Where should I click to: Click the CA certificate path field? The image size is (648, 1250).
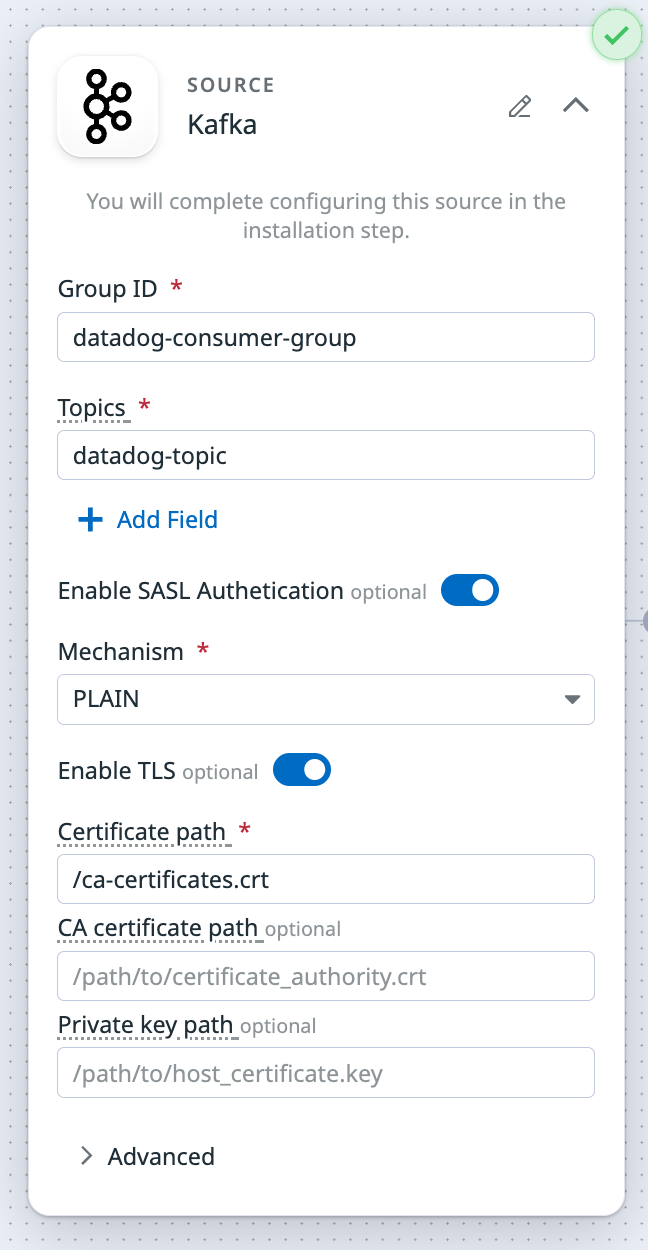(x=326, y=976)
